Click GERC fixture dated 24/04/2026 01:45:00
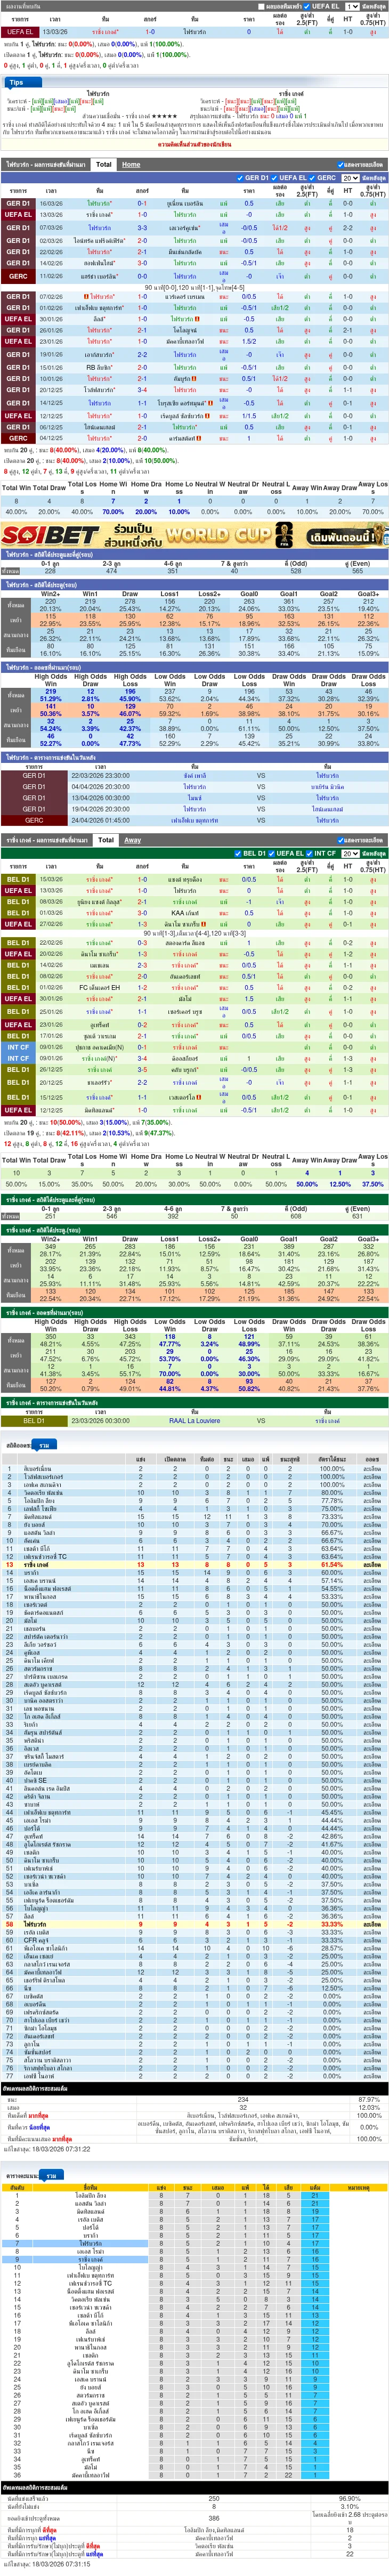The image size is (389, 2576). tap(194, 820)
